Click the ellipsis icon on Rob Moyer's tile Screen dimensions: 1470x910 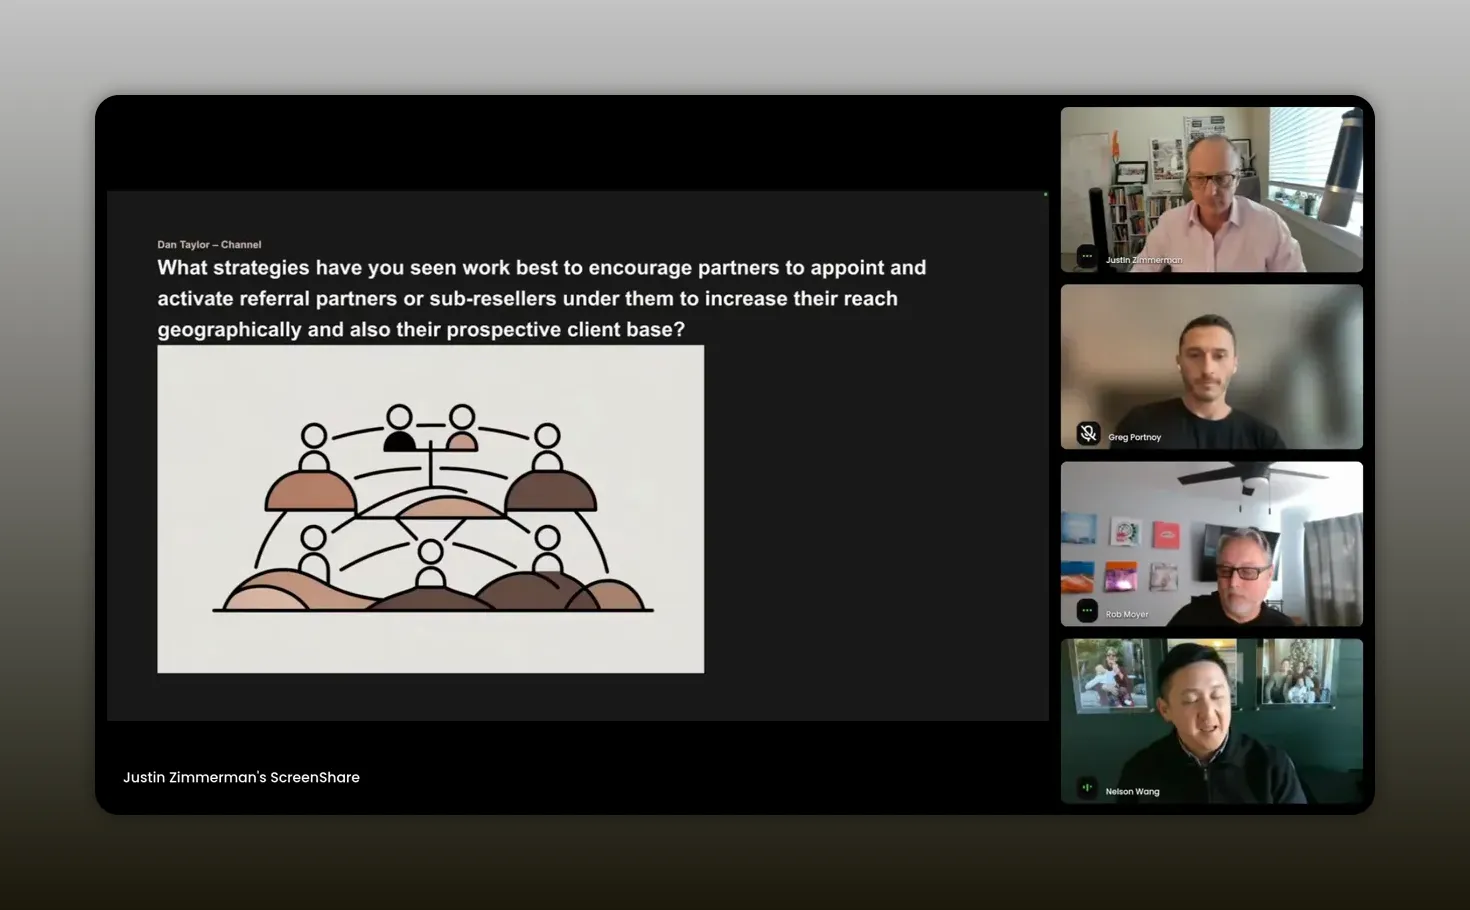click(x=1085, y=610)
